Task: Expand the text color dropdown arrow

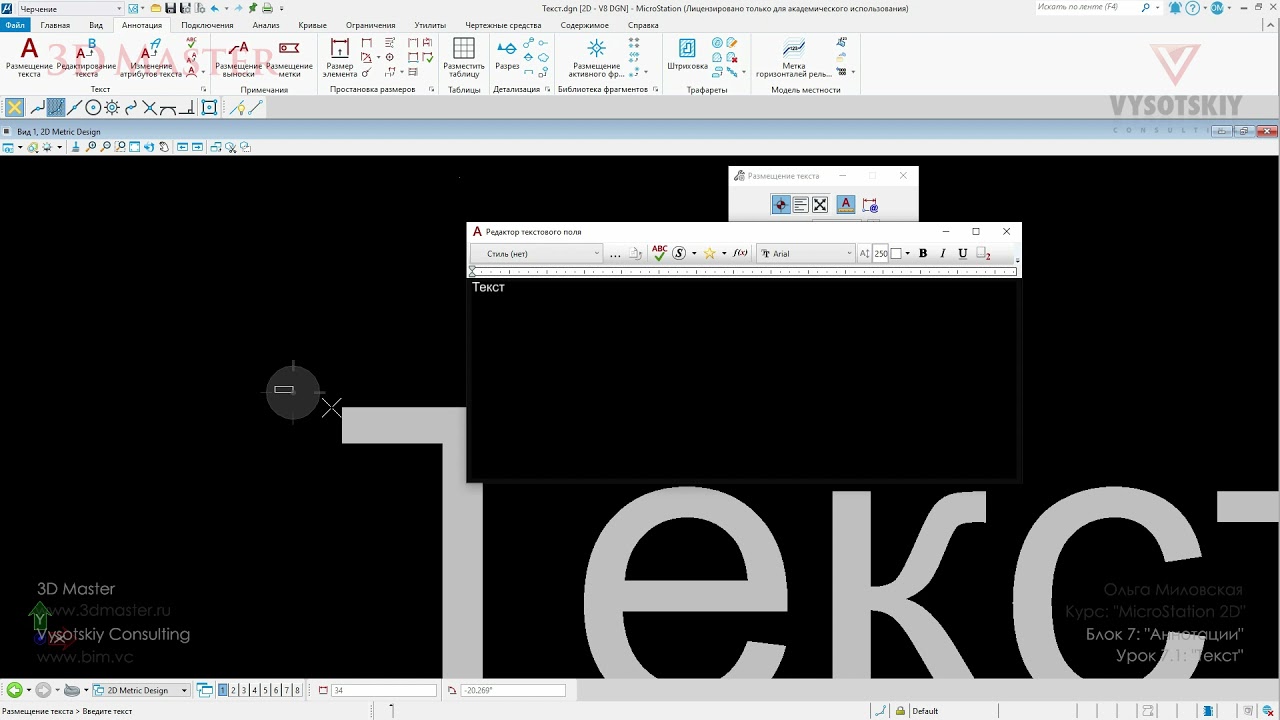Action: [x=908, y=254]
